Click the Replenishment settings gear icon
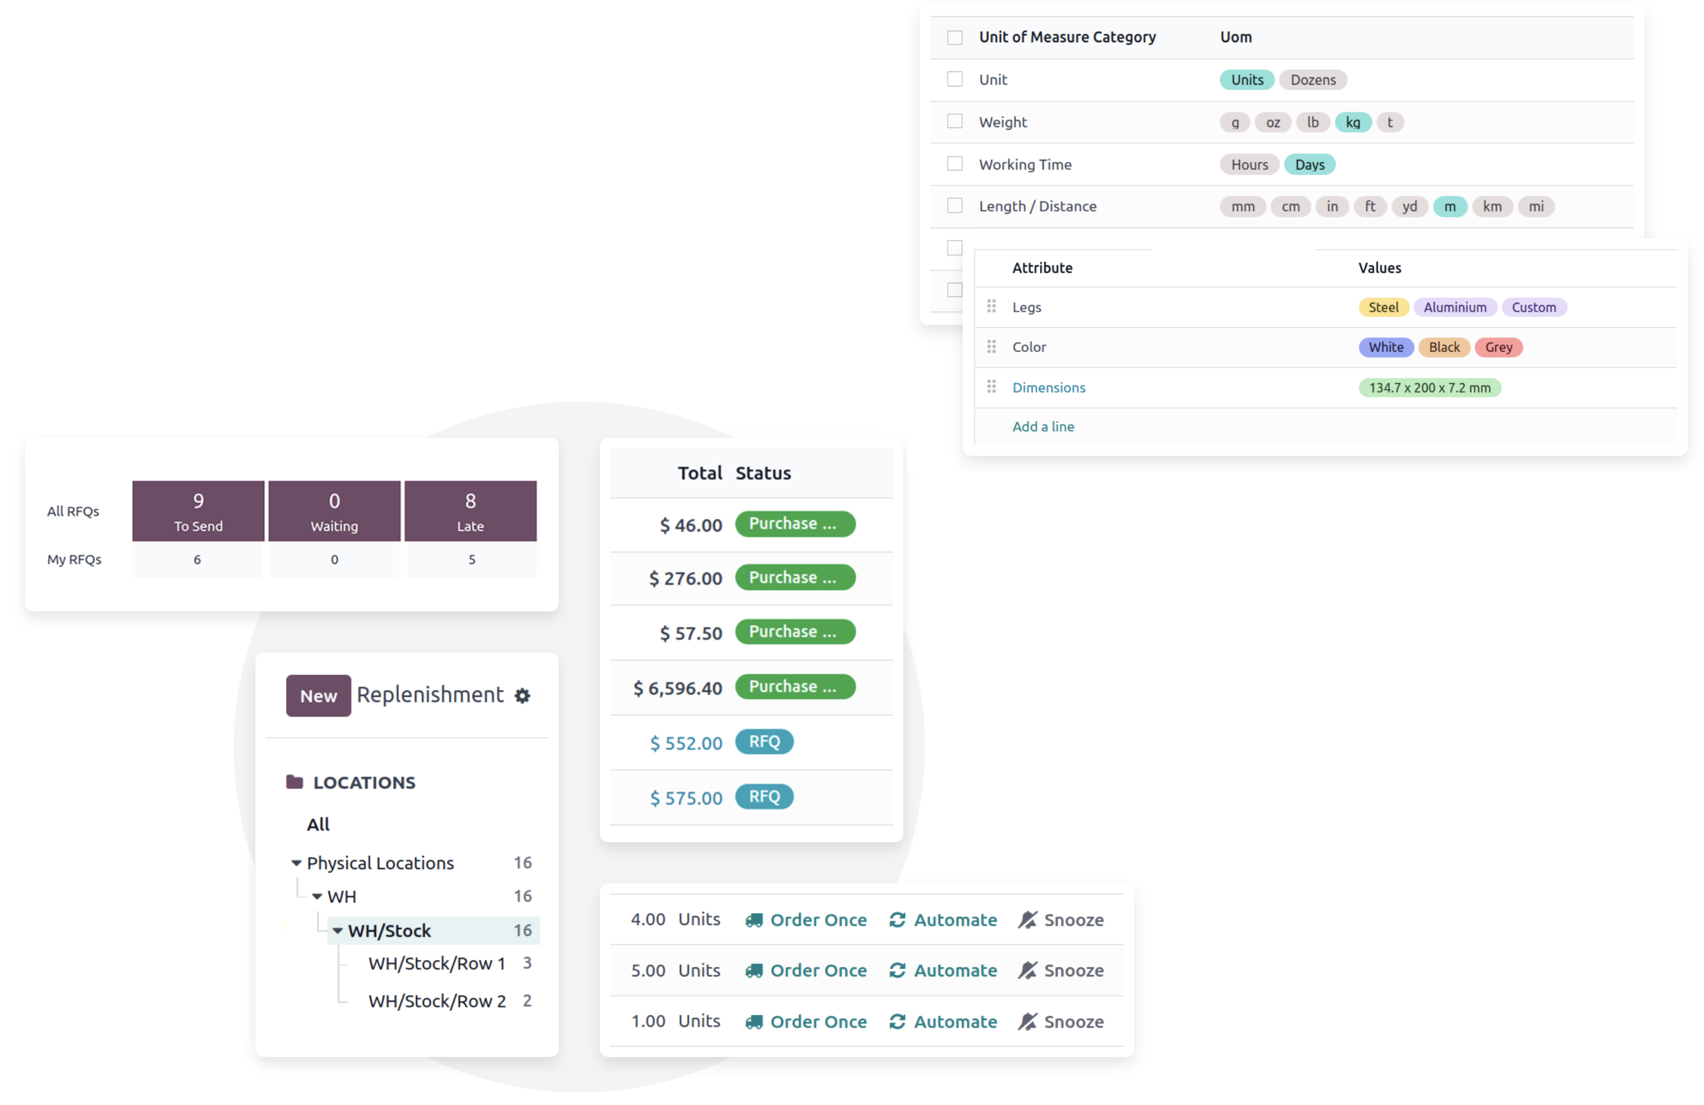This screenshot has width=1704, height=1105. tap(522, 696)
